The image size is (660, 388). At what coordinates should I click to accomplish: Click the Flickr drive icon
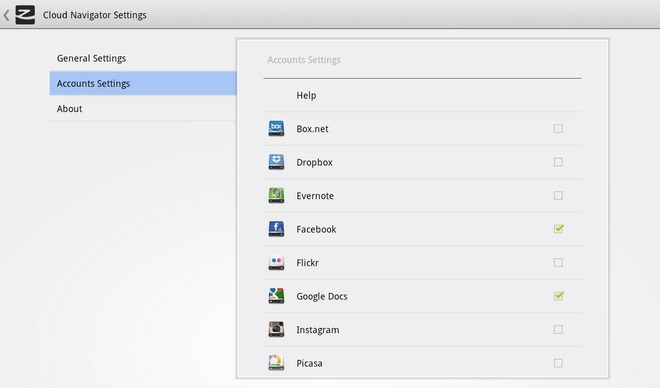pos(276,262)
